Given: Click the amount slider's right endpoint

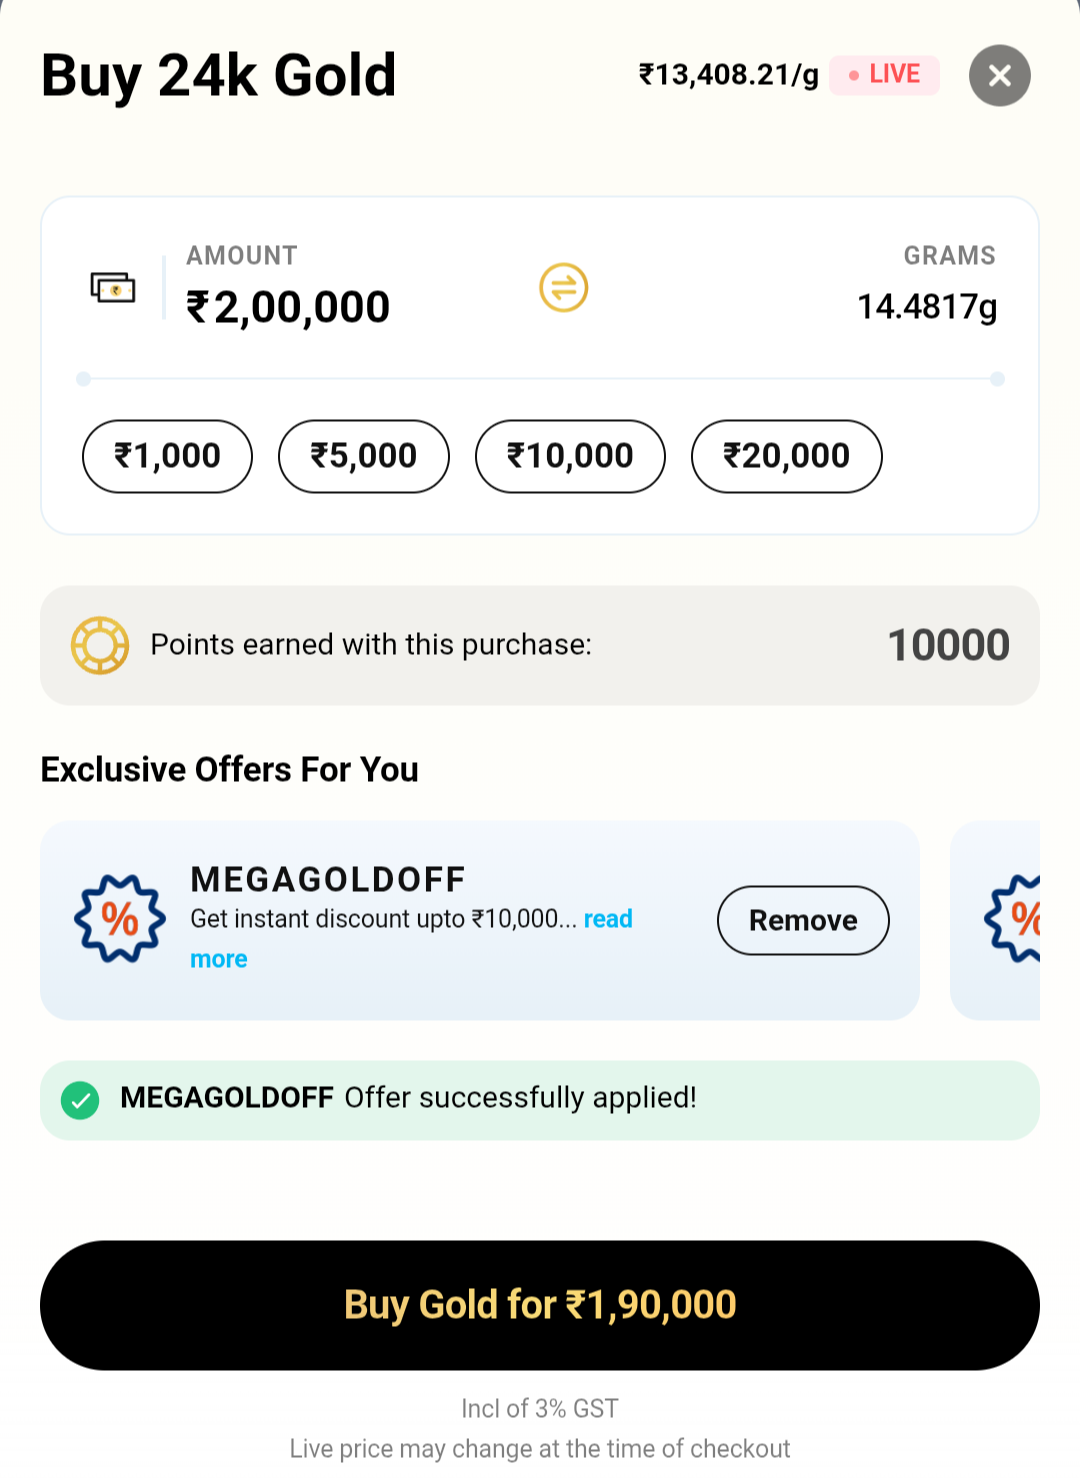Looking at the screenshot, I should (997, 379).
